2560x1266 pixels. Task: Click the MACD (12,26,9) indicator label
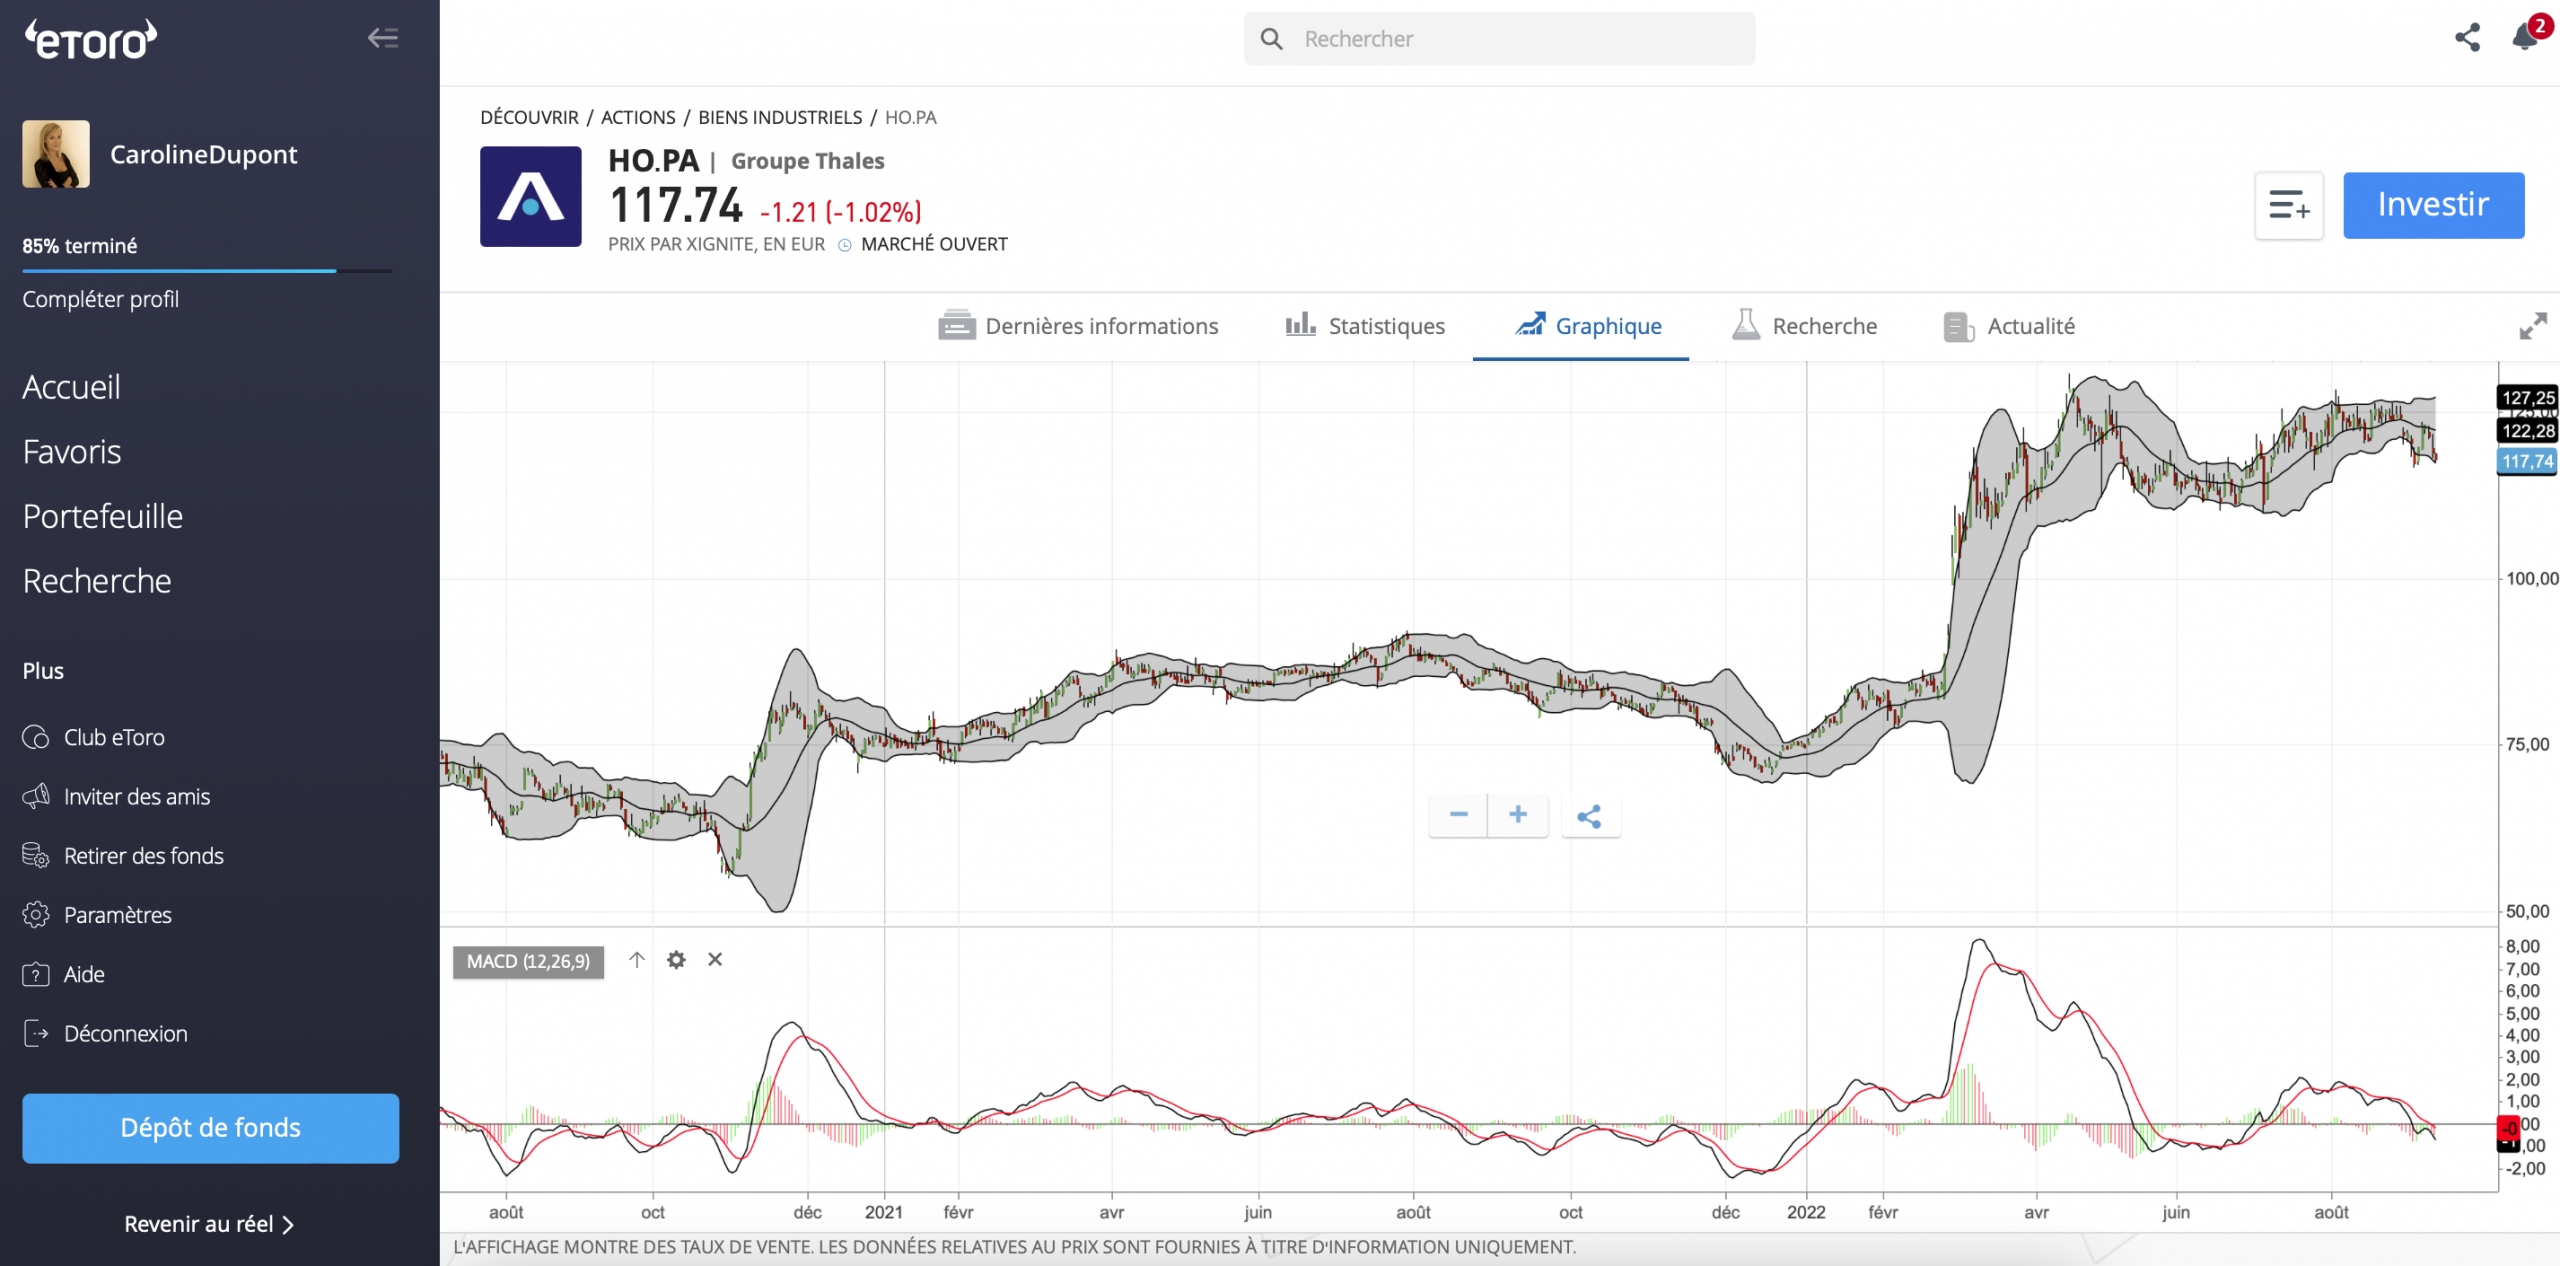(528, 961)
